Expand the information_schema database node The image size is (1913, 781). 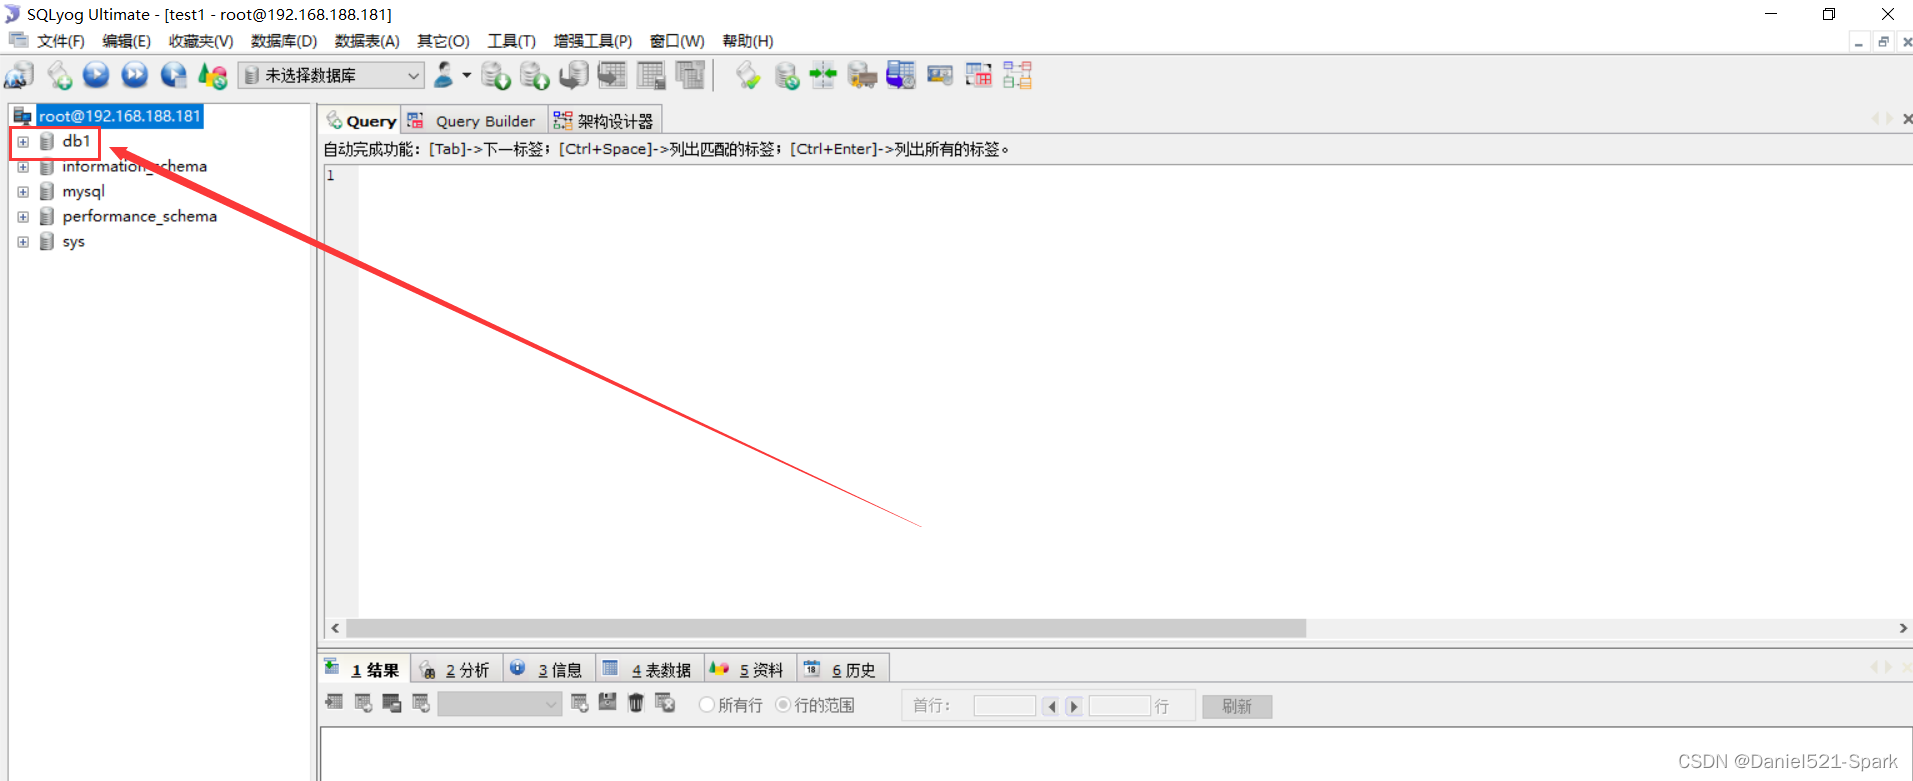pyautogui.click(x=23, y=167)
